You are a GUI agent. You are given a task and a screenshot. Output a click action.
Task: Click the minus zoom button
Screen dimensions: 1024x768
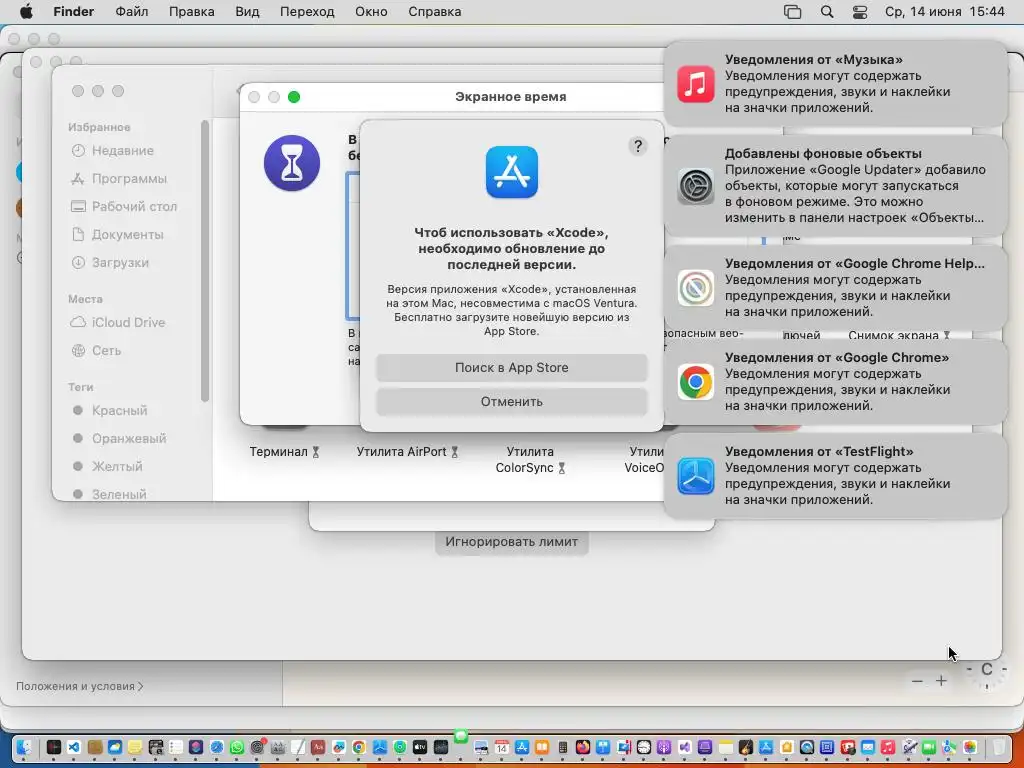[x=917, y=681]
